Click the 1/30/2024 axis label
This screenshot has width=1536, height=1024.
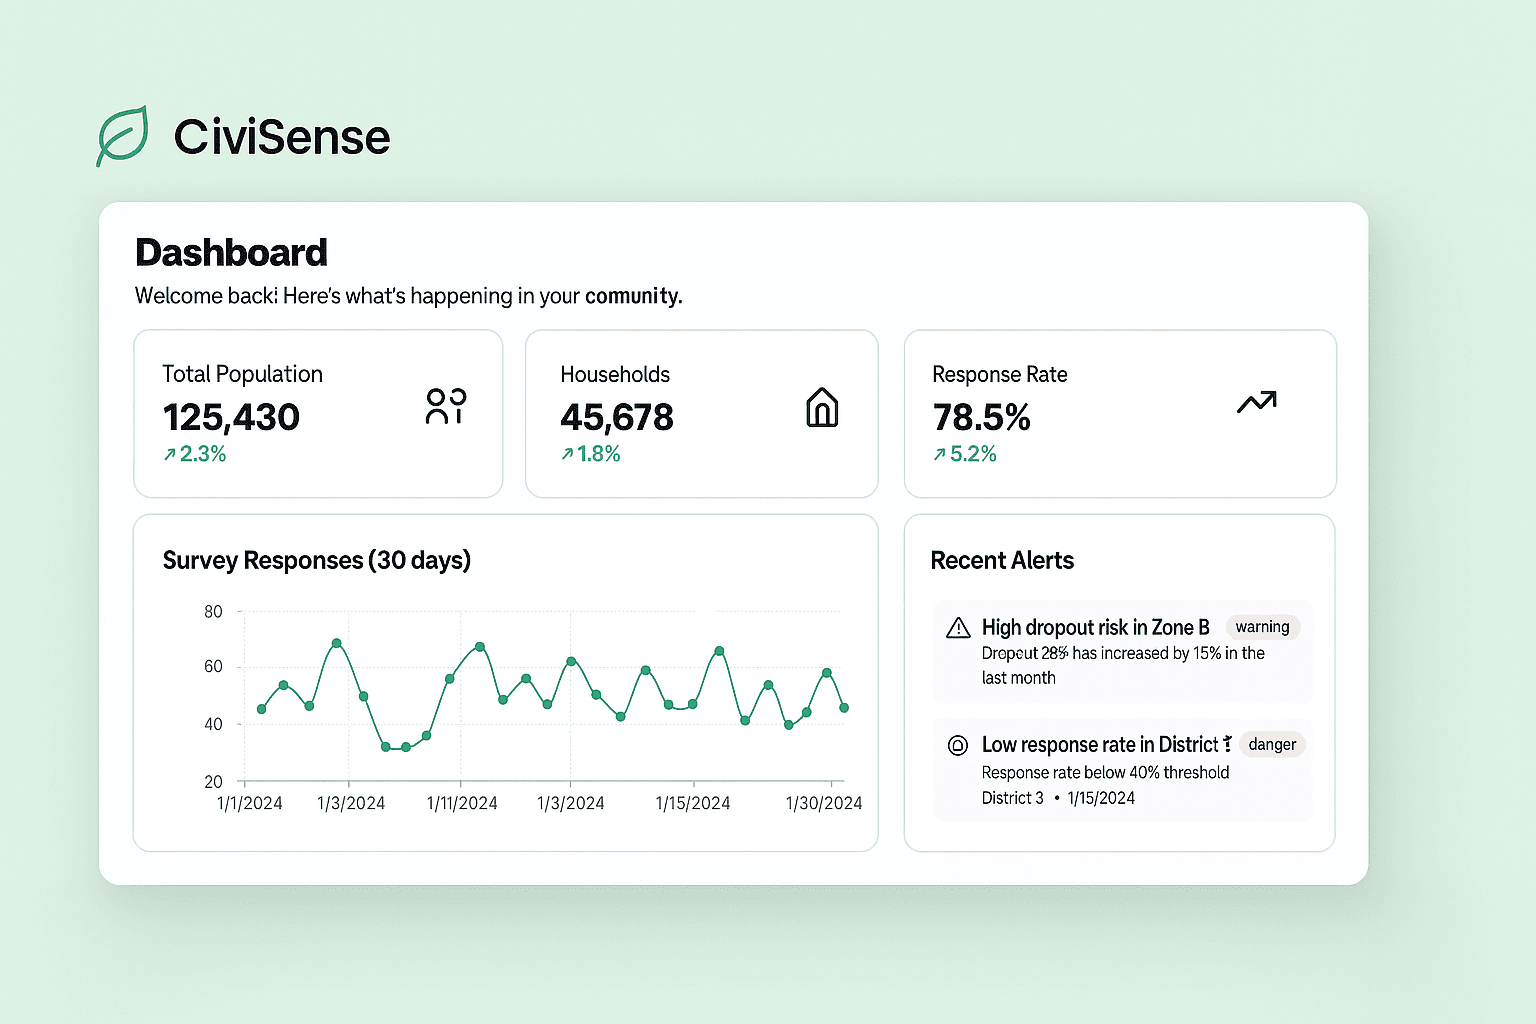(x=823, y=802)
